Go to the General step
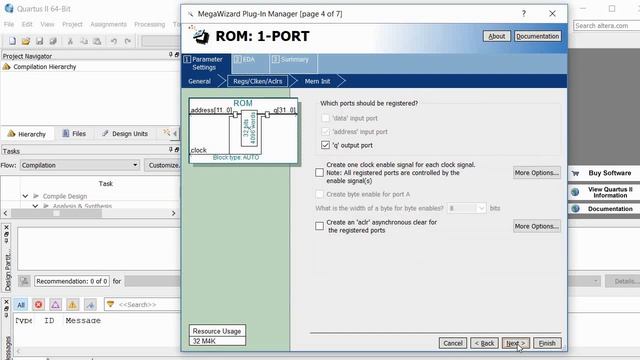The image size is (640, 360). pos(200,81)
